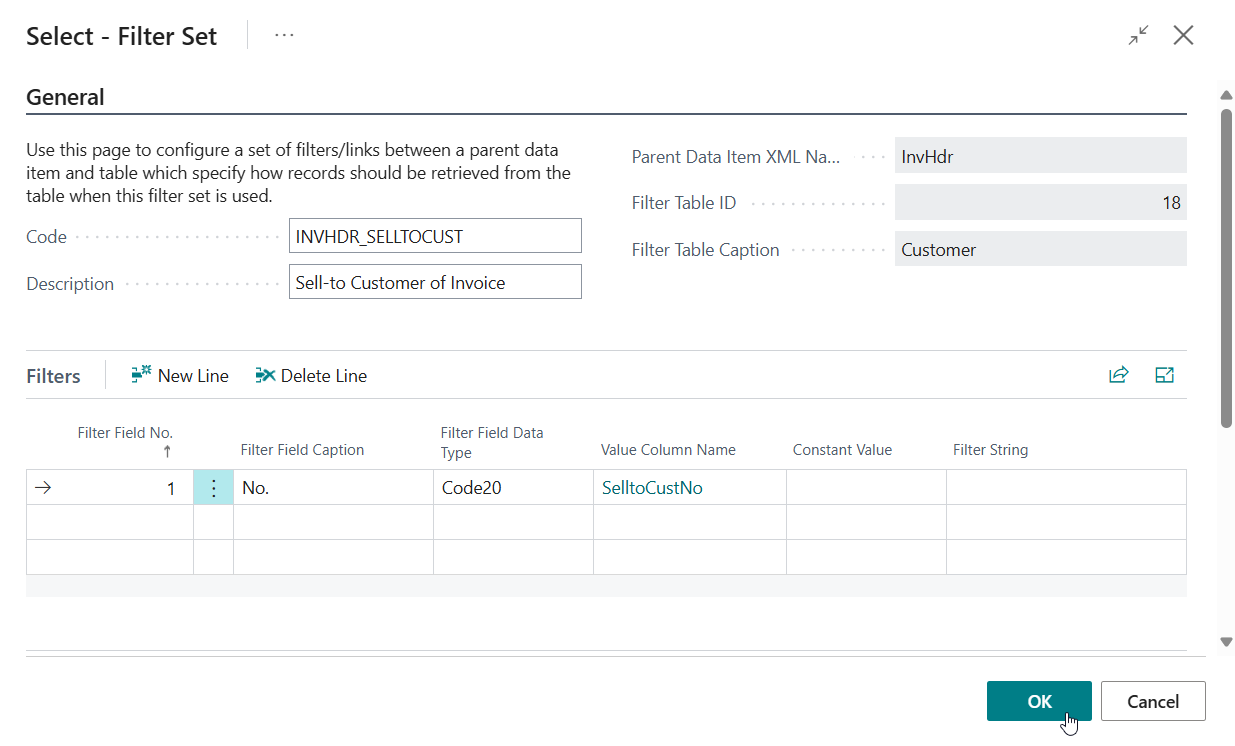Viewport: 1235px width, 746px height.
Task: Open the three-dot menu beside the page title
Action: [284, 36]
